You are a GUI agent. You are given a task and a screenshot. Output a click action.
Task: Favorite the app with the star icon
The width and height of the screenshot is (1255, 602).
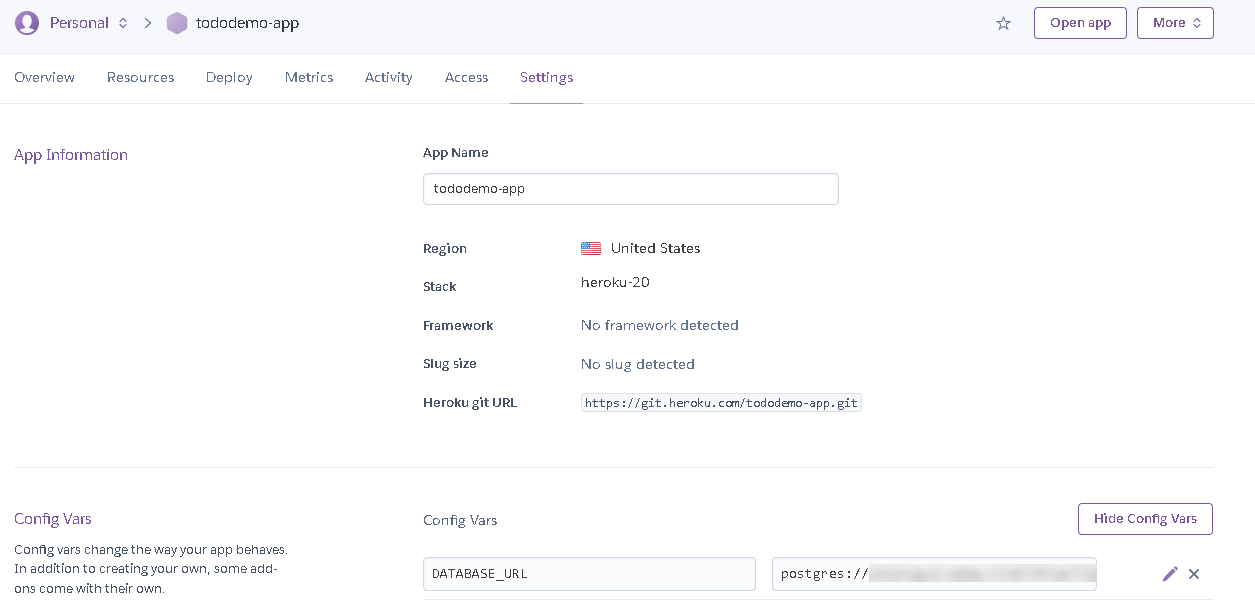click(1003, 23)
